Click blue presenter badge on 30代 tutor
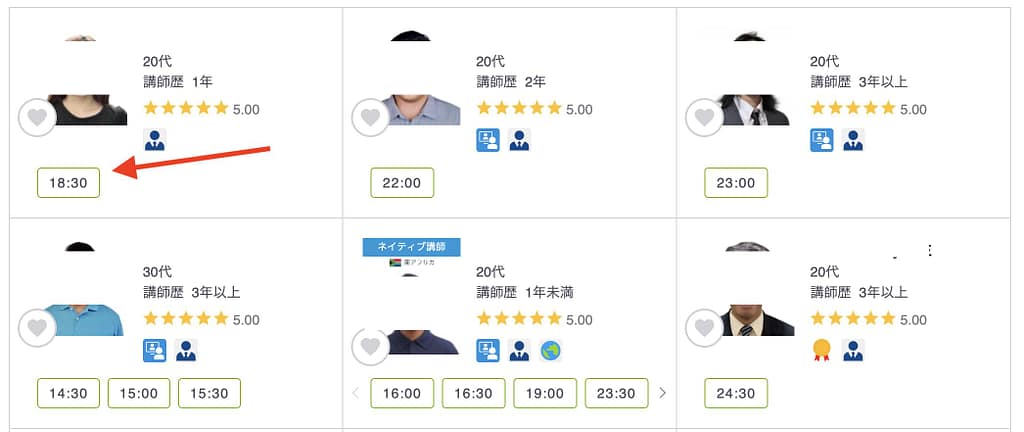This screenshot has height=432, width=1024. click(x=154, y=351)
